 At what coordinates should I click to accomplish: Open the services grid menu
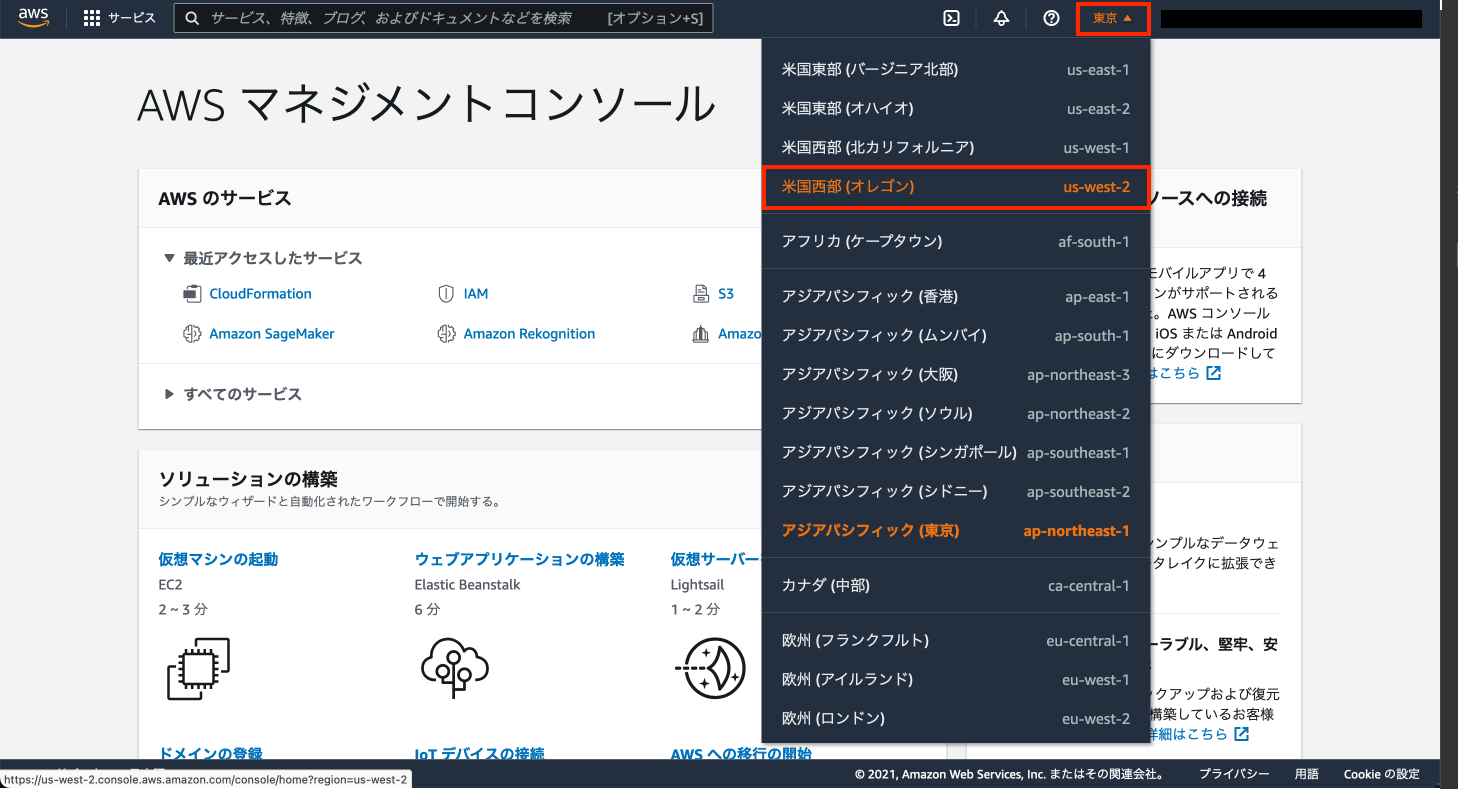click(92, 18)
